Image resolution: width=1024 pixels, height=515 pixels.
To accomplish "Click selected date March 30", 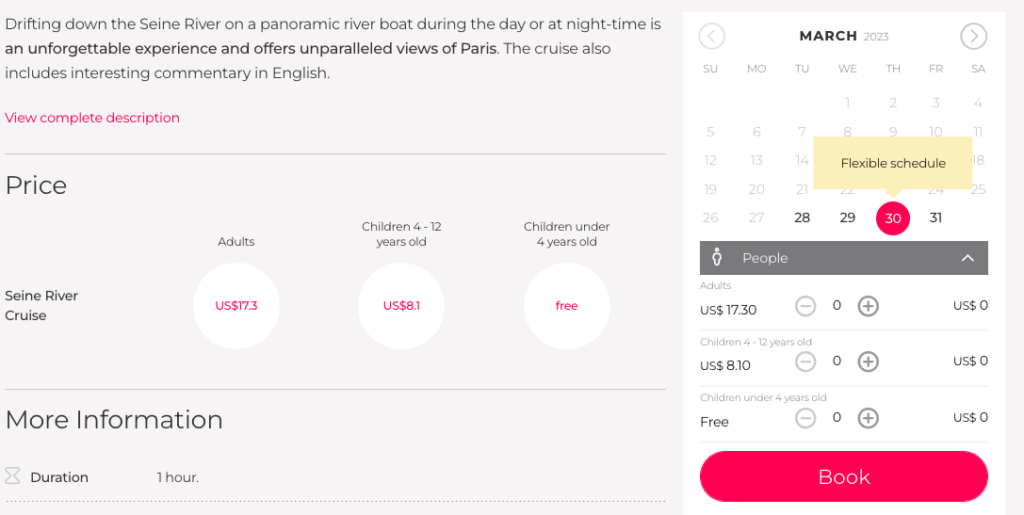I will (893, 218).
